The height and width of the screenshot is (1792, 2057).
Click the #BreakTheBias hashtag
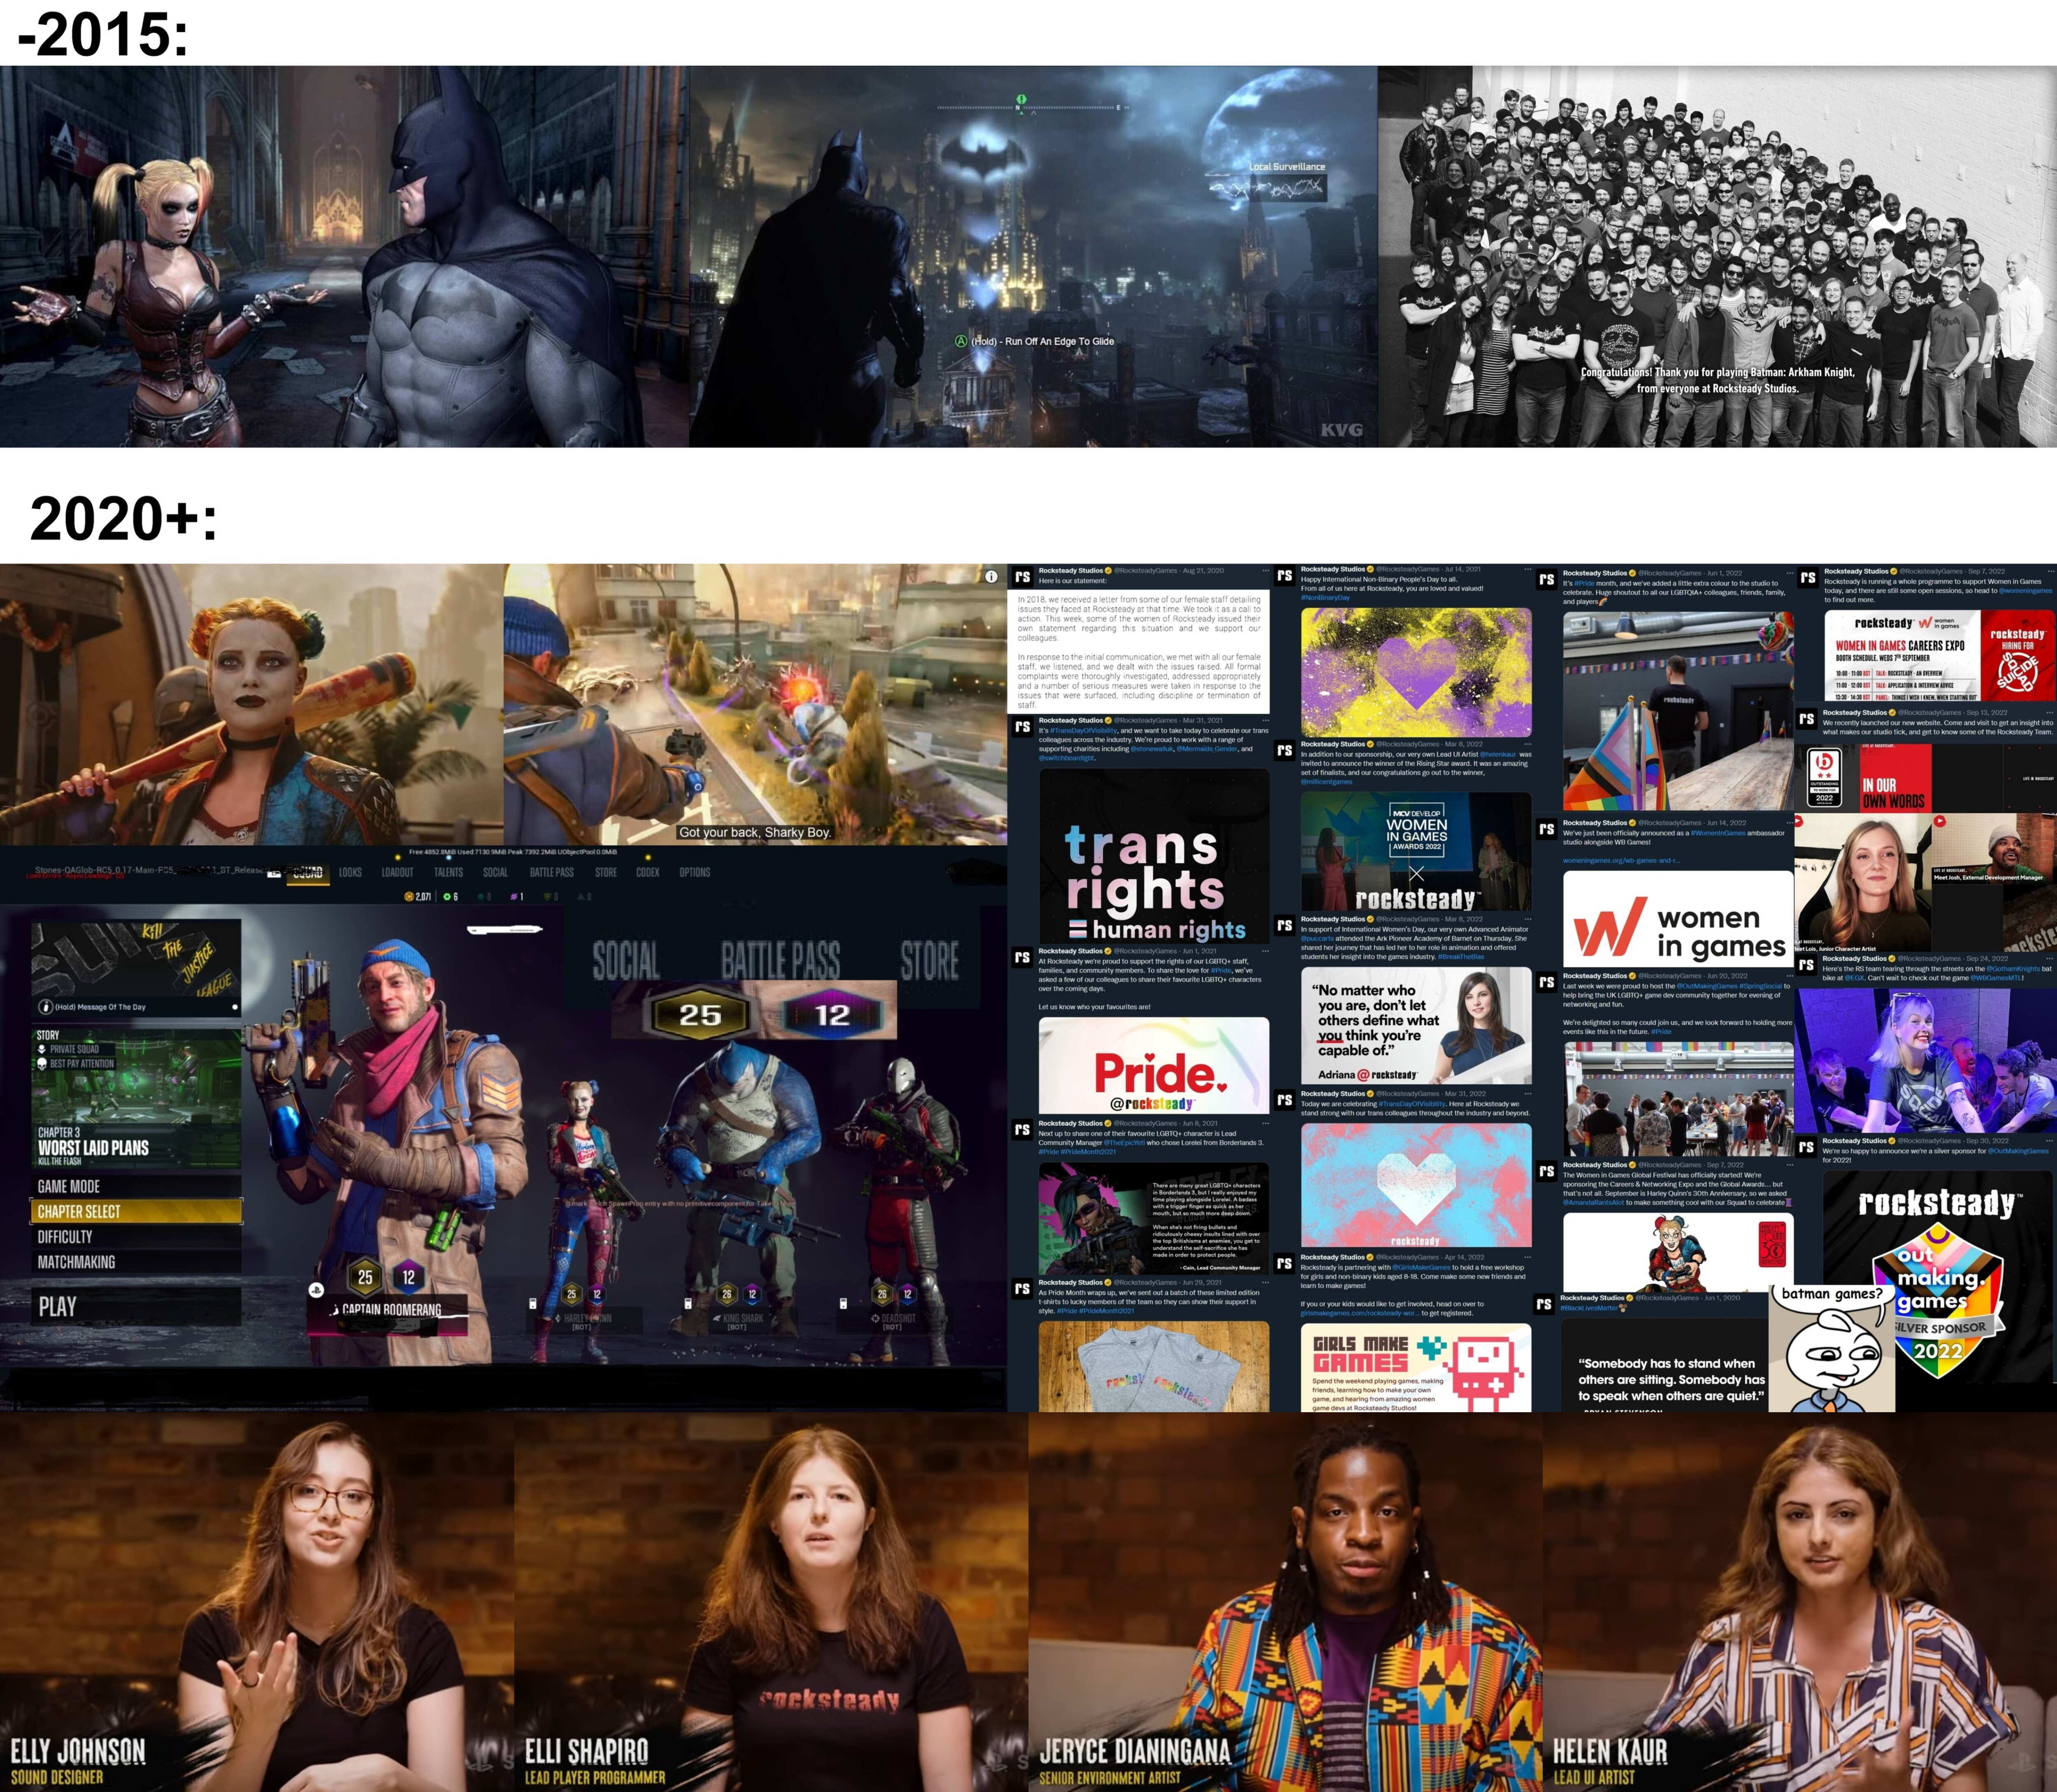(1461, 957)
